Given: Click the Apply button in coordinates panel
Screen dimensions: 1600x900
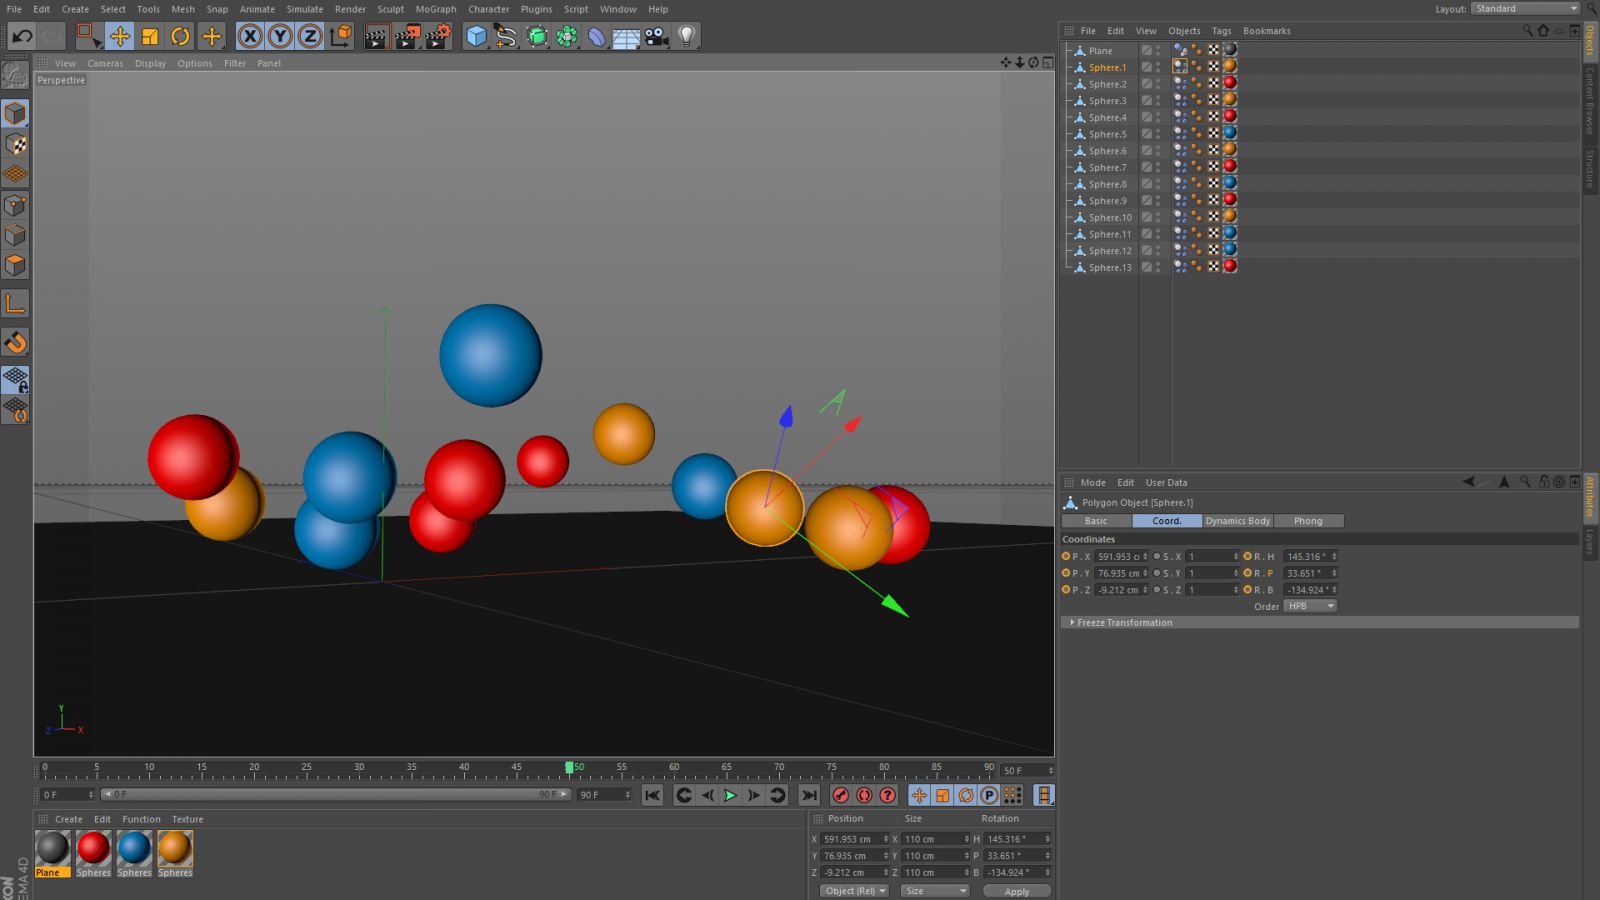Looking at the screenshot, I should click(1016, 891).
